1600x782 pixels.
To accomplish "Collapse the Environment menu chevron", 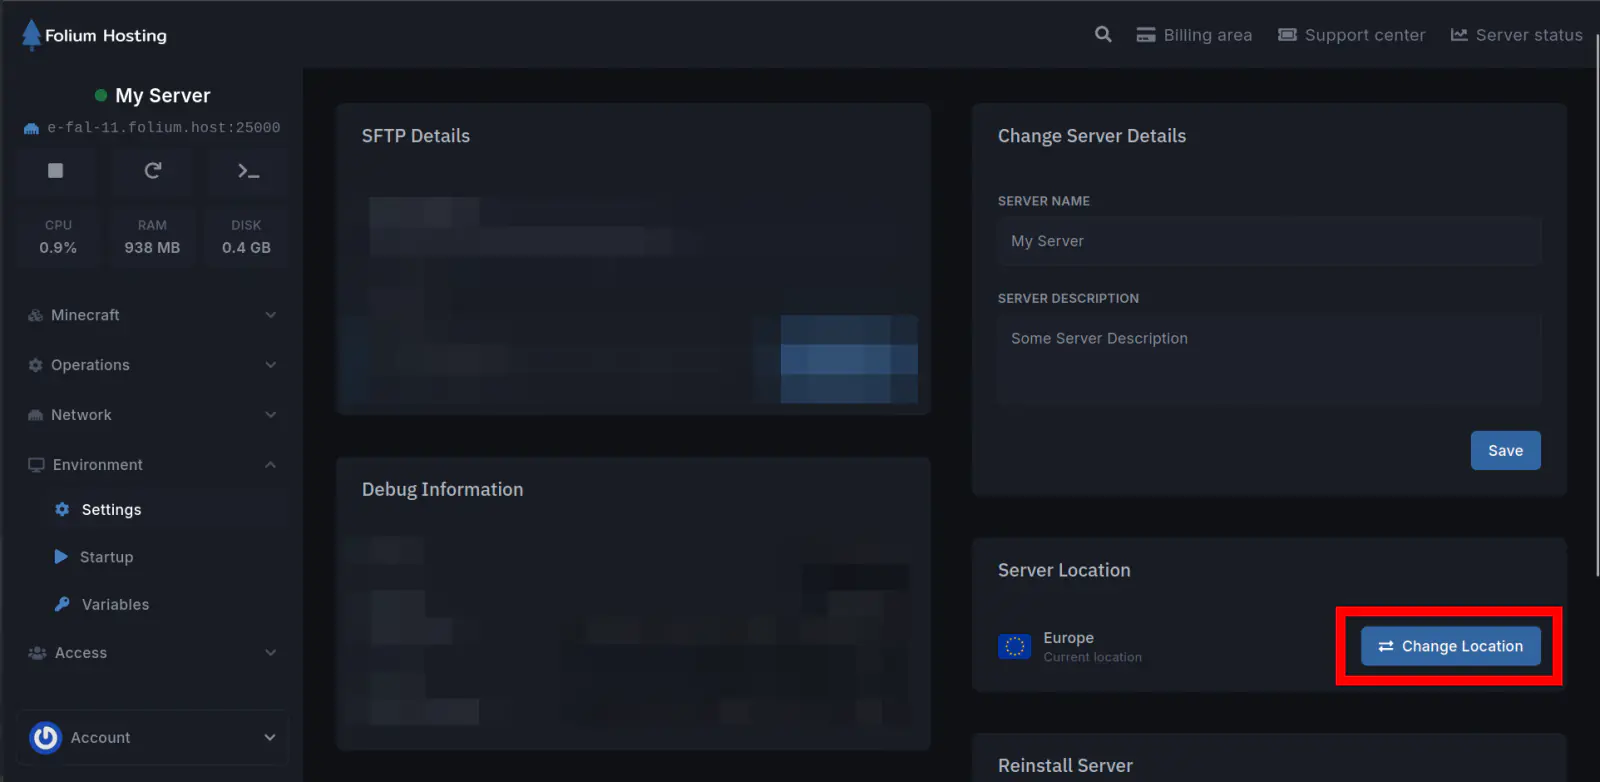I will click(270, 465).
